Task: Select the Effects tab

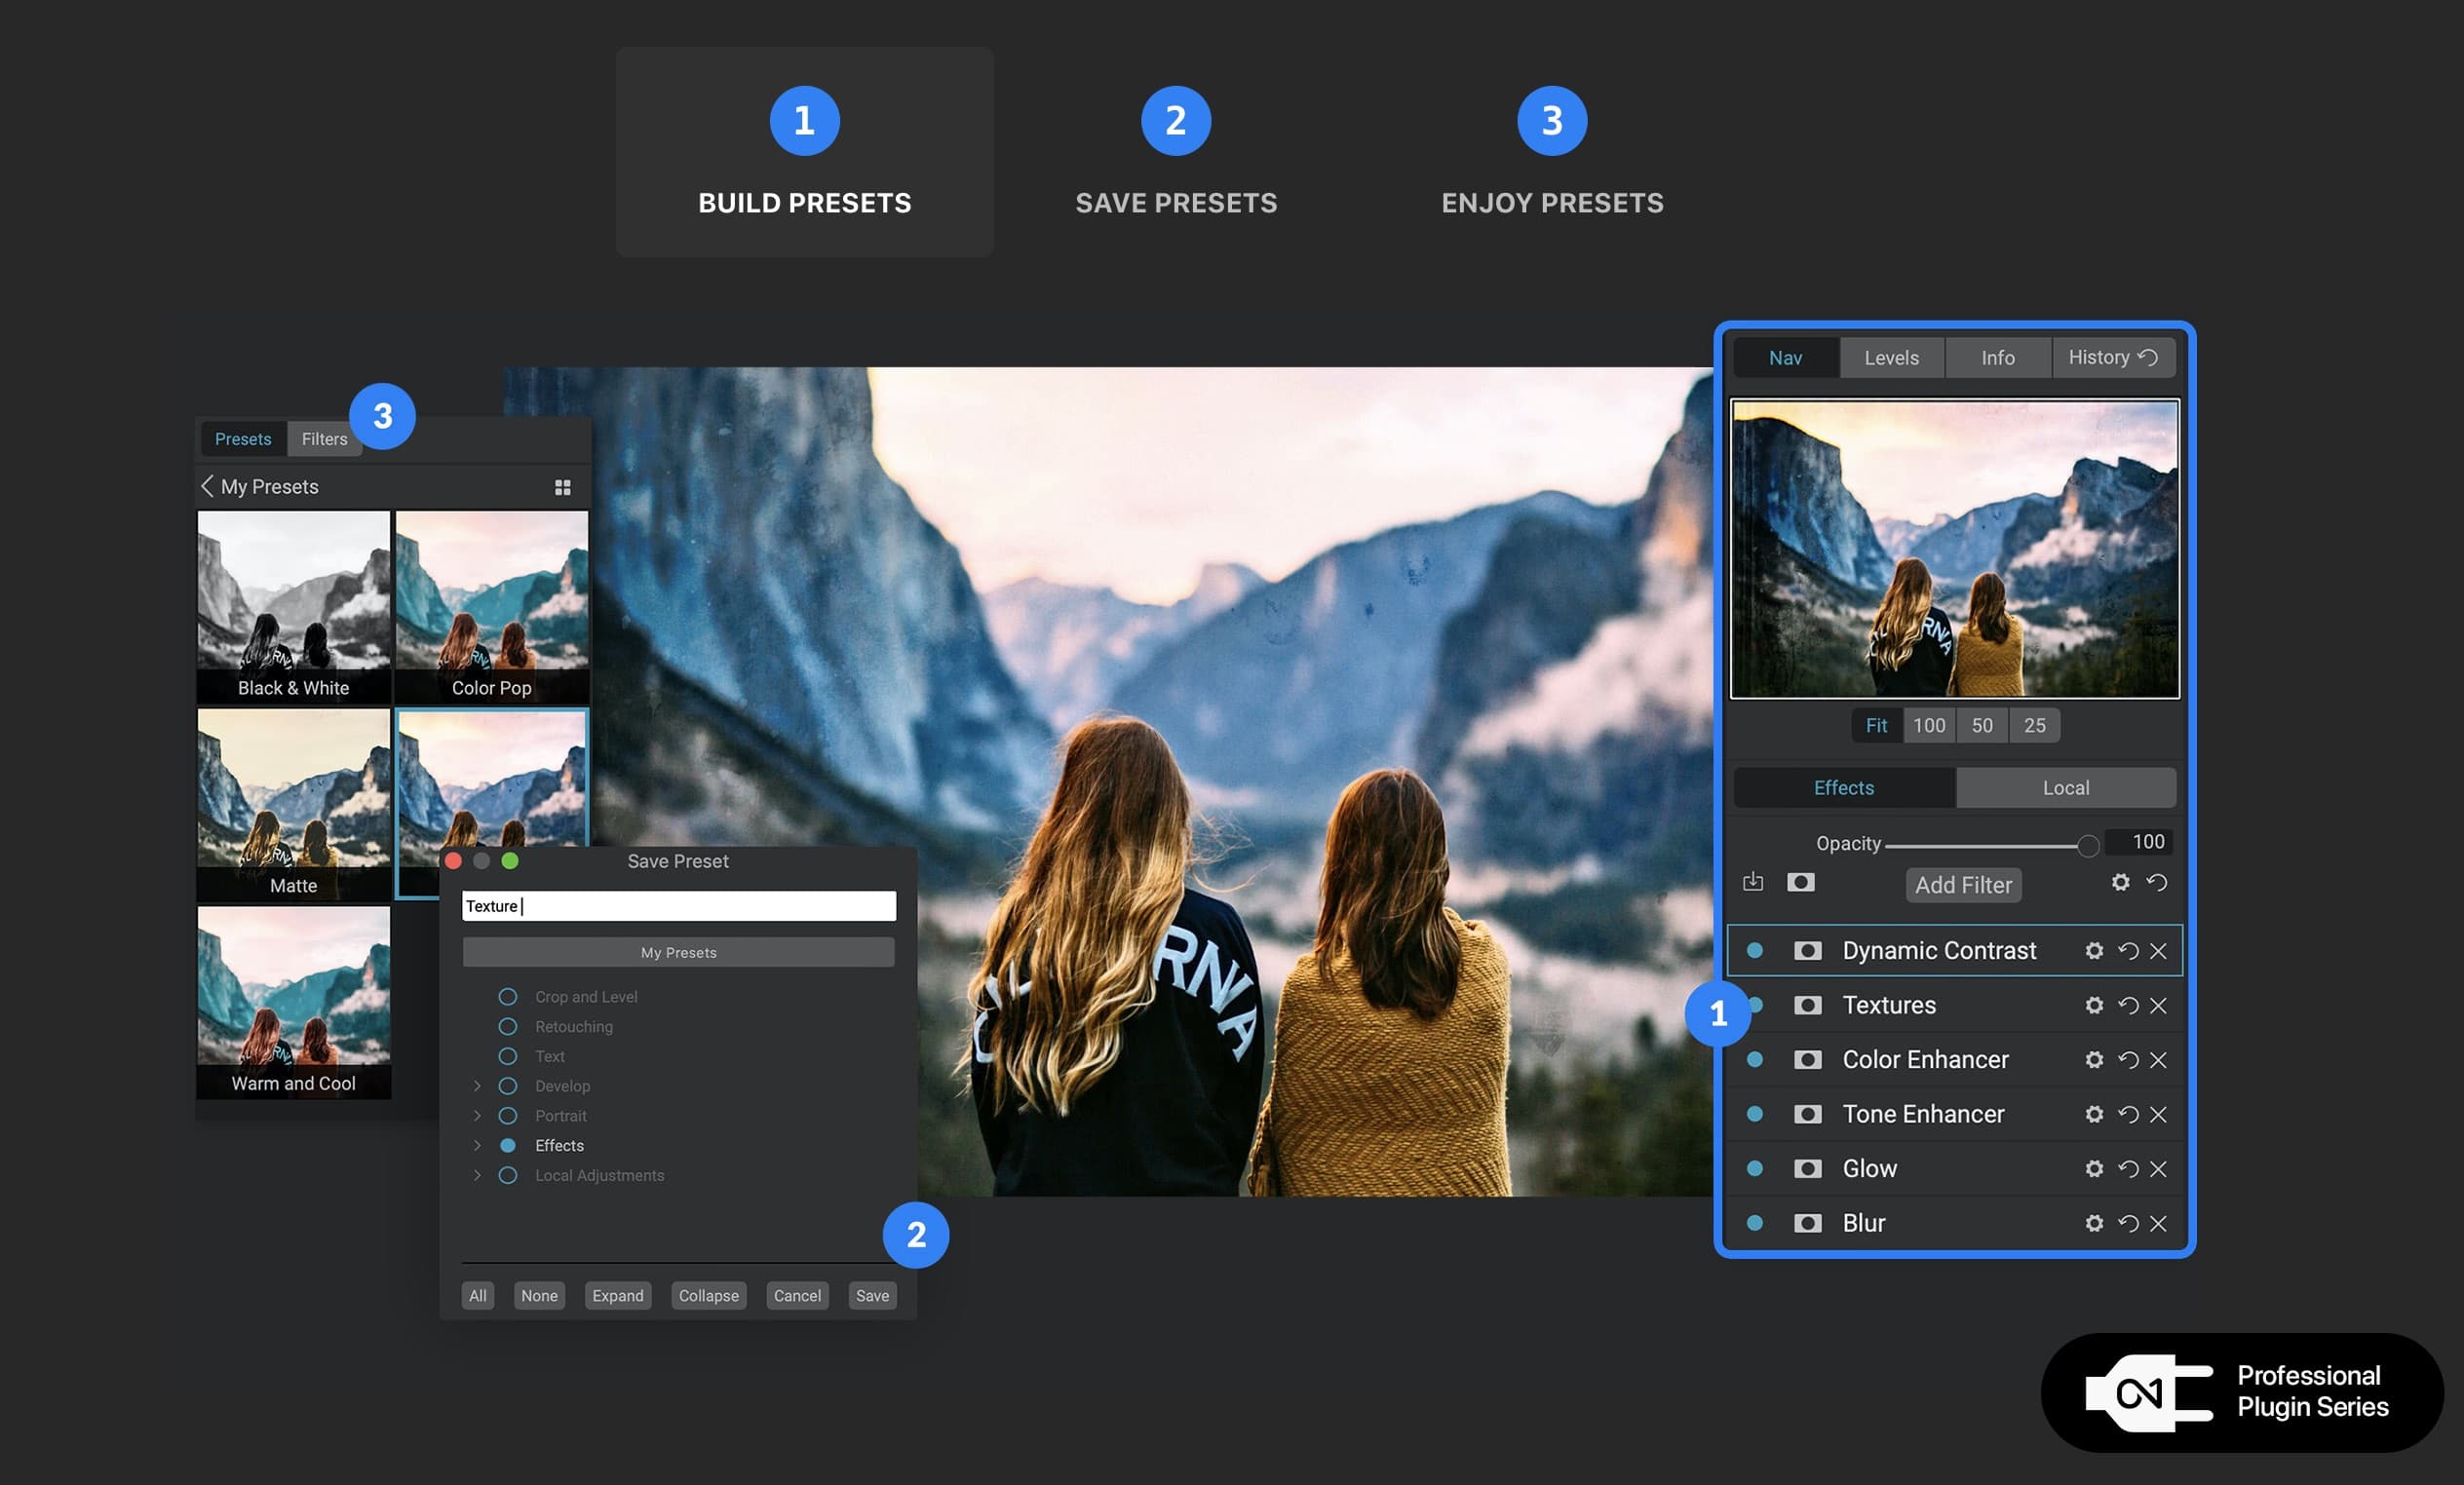Action: (x=1843, y=787)
